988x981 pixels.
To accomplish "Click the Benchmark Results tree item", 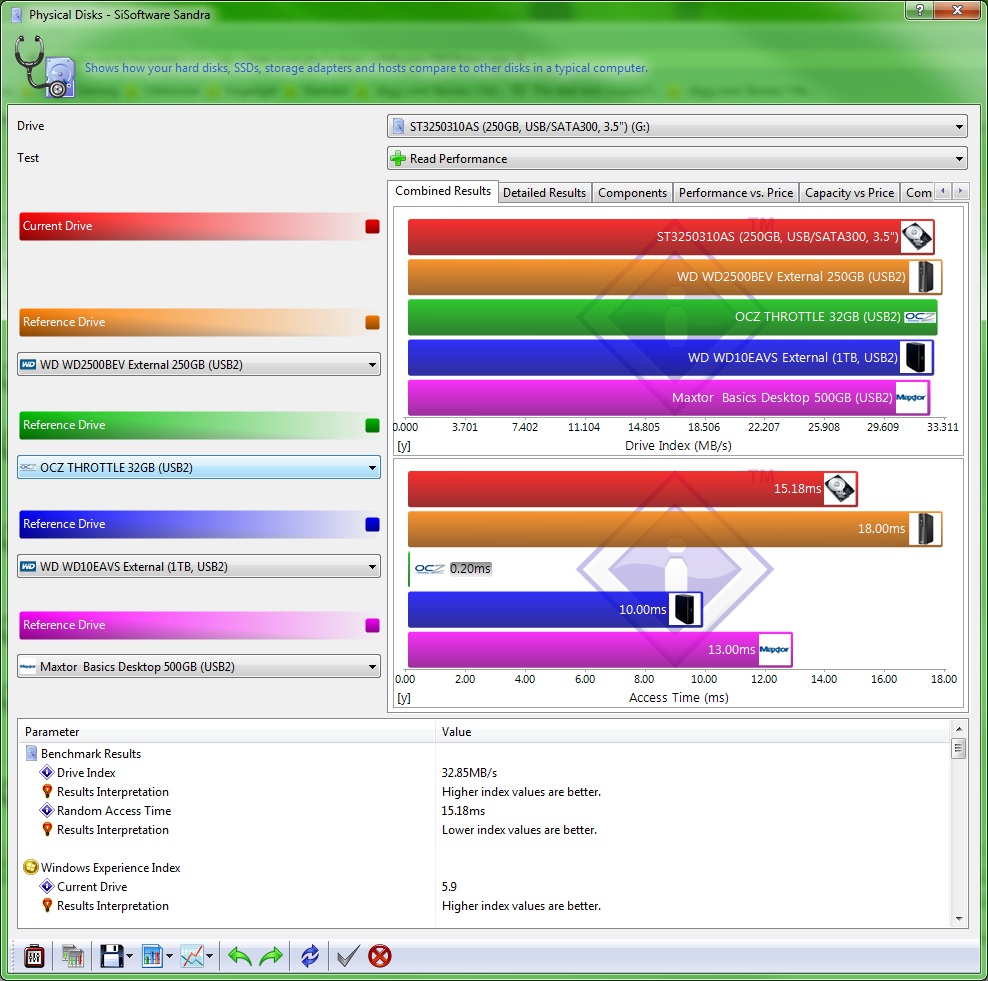I will [91, 754].
